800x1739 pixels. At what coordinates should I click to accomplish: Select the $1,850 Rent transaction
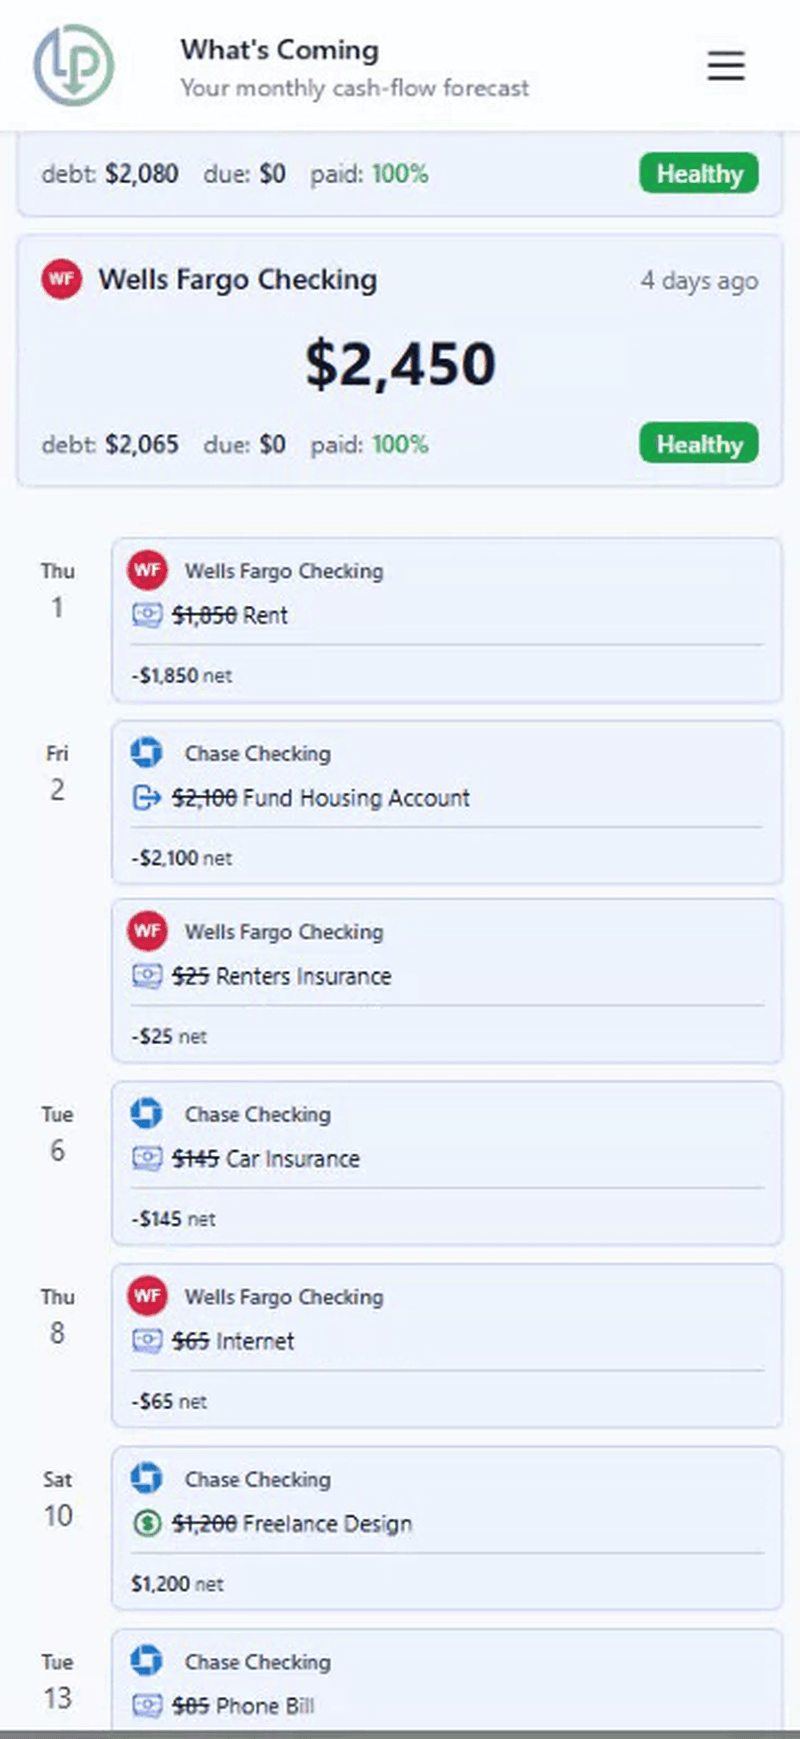(230, 616)
